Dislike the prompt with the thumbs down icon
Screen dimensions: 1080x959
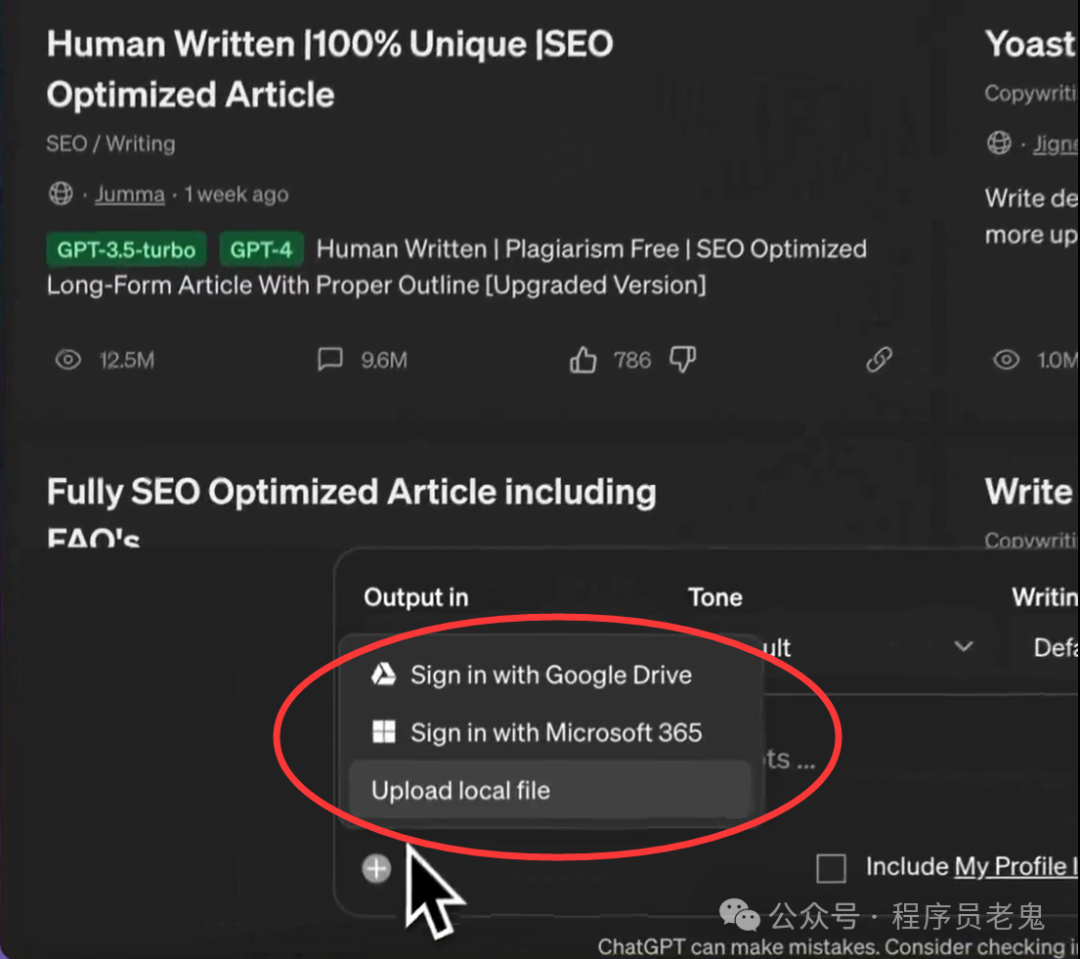[683, 360]
